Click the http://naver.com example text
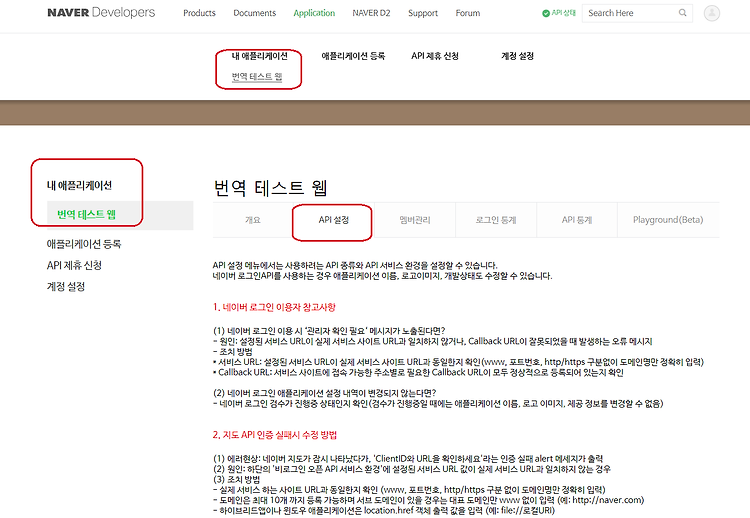The height and width of the screenshot is (518, 750). click(x=608, y=500)
